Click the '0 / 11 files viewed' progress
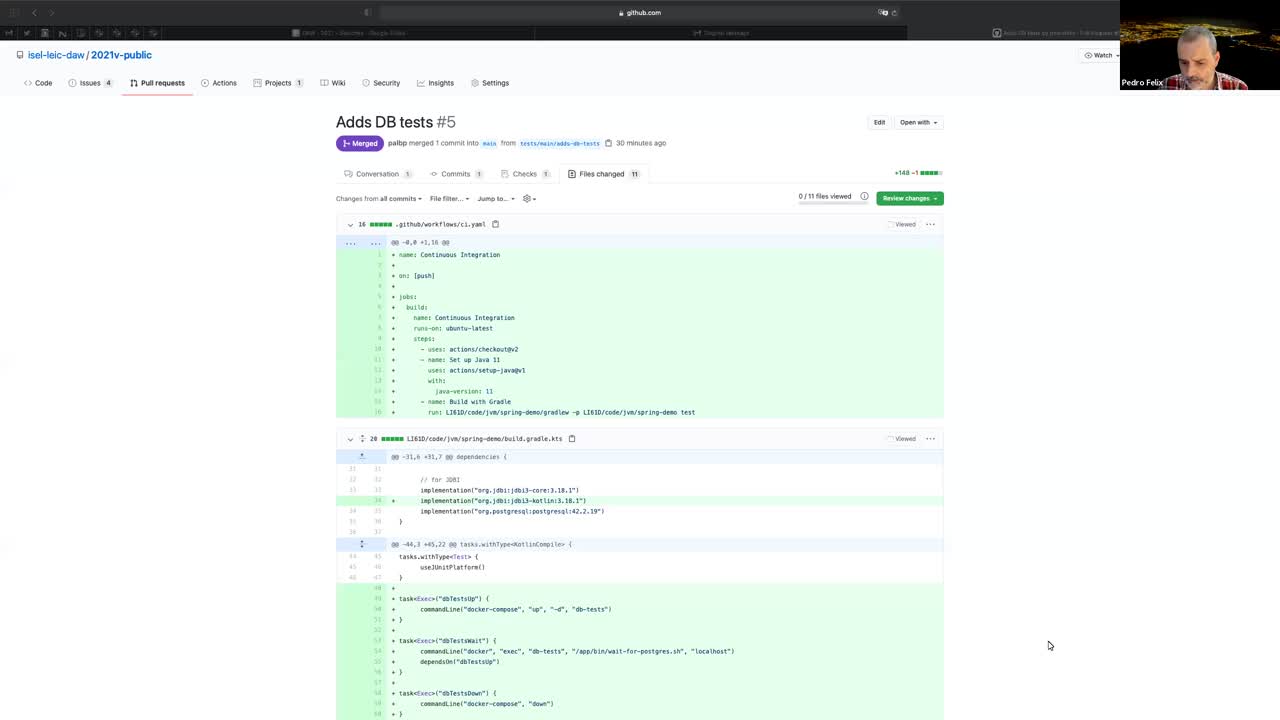 pos(825,196)
